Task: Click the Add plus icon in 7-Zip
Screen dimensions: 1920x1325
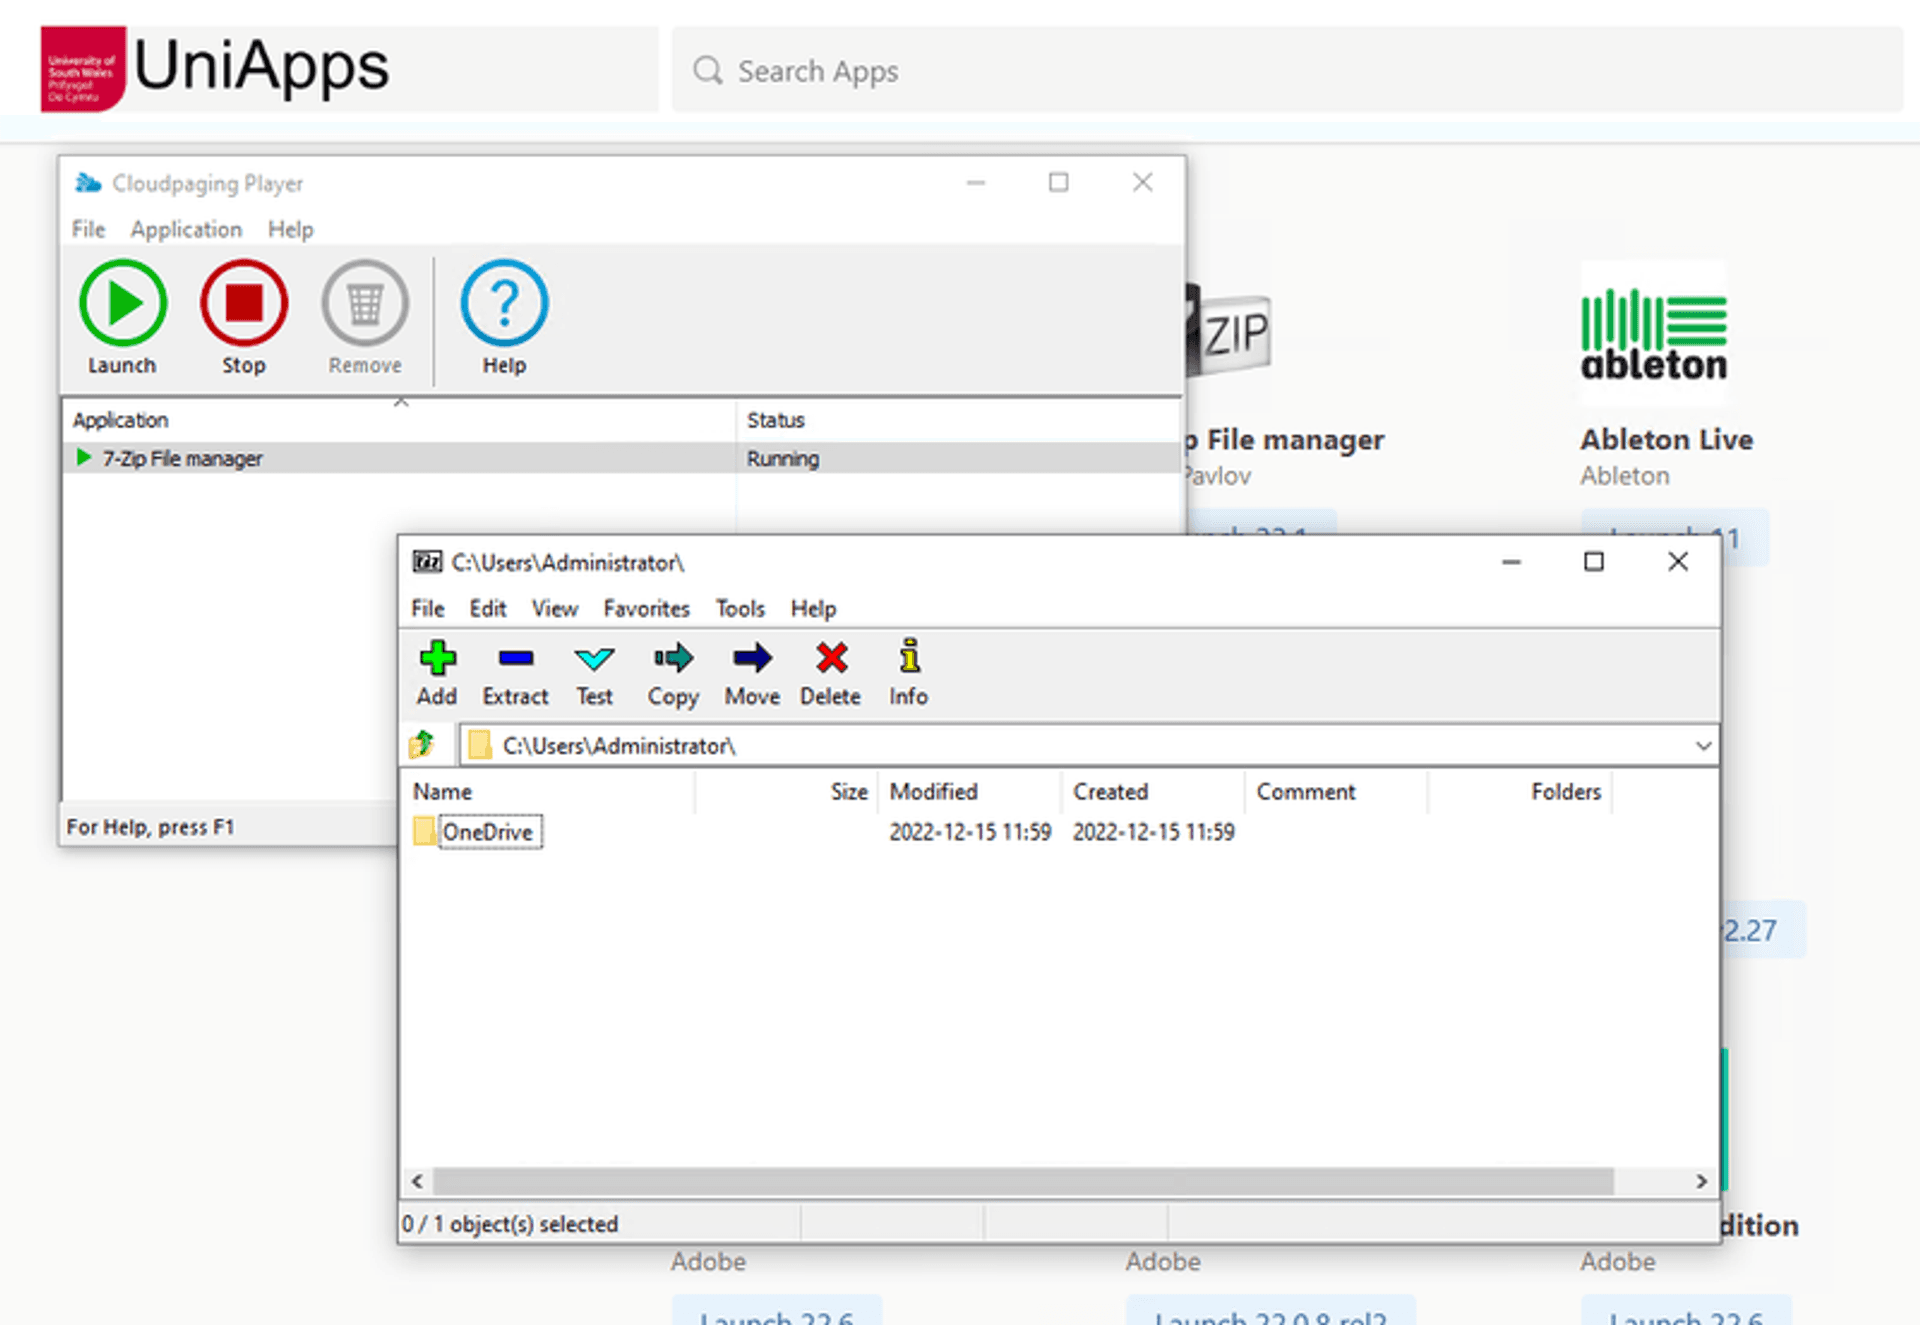Action: [x=437, y=658]
